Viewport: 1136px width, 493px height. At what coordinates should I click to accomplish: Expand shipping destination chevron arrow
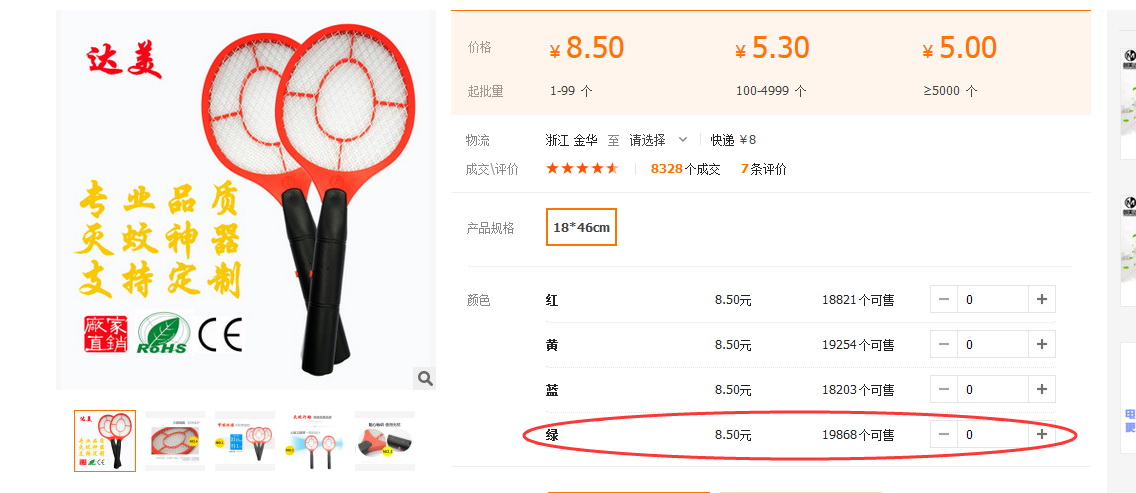[x=682, y=139]
